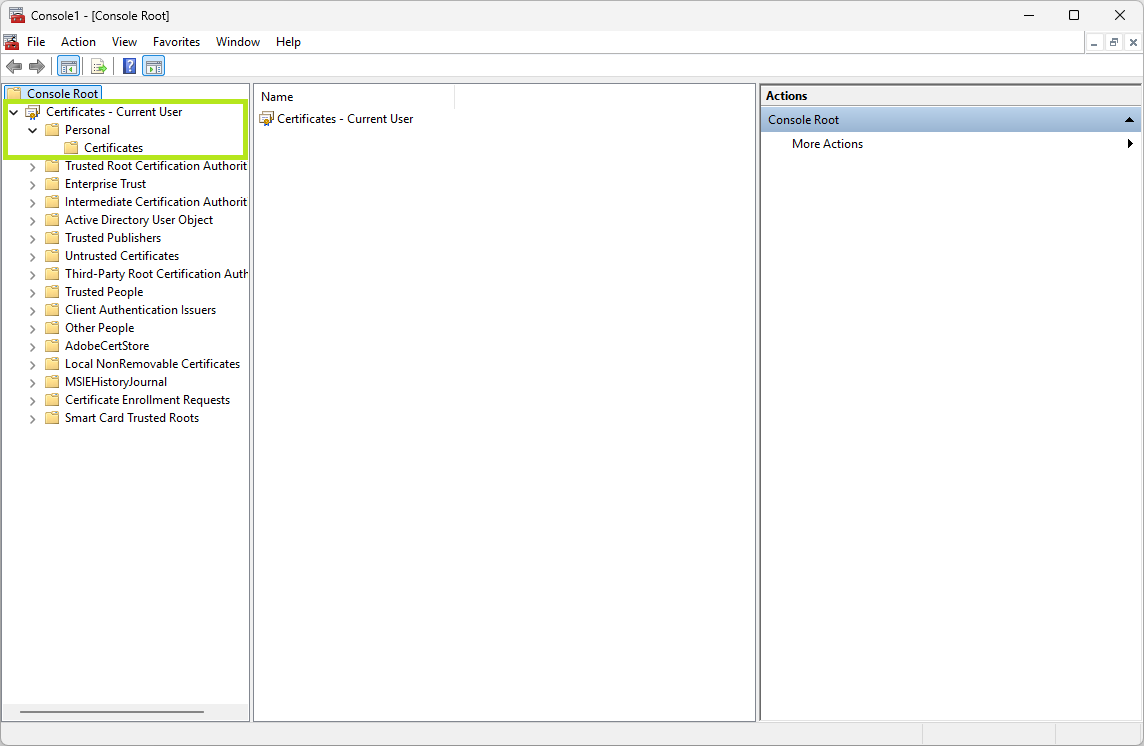Image resolution: width=1144 pixels, height=746 pixels.
Task: Click the Console Root folder icon
Action: (14, 93)
